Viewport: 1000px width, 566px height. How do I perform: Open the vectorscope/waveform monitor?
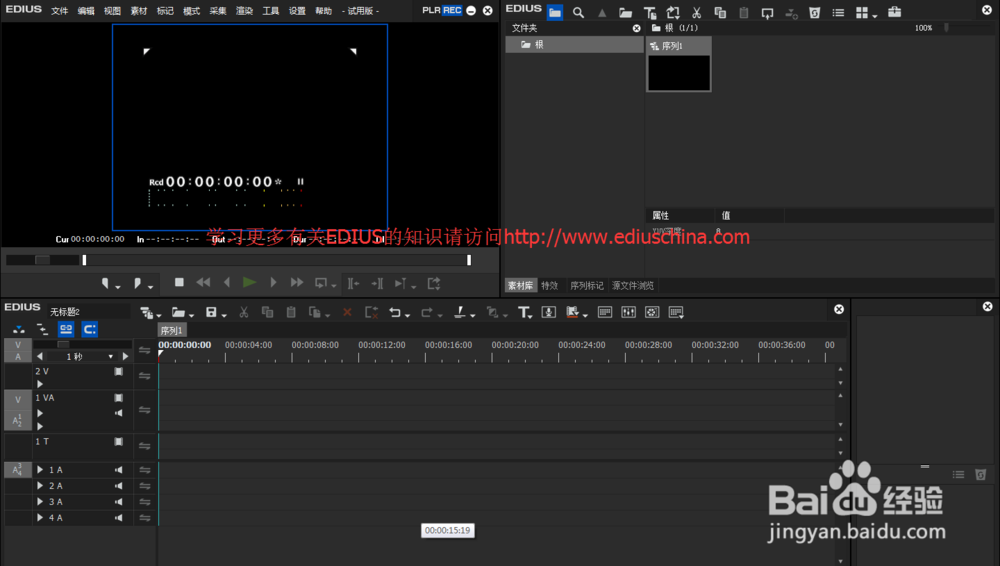pyautogui.click(x=652, y=312)
